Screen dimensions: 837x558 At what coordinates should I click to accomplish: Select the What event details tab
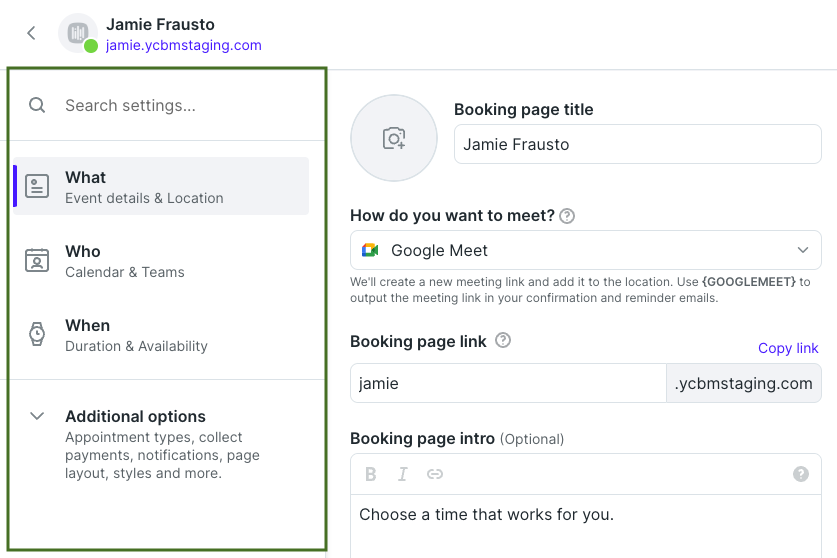click(x=161, y=186)
